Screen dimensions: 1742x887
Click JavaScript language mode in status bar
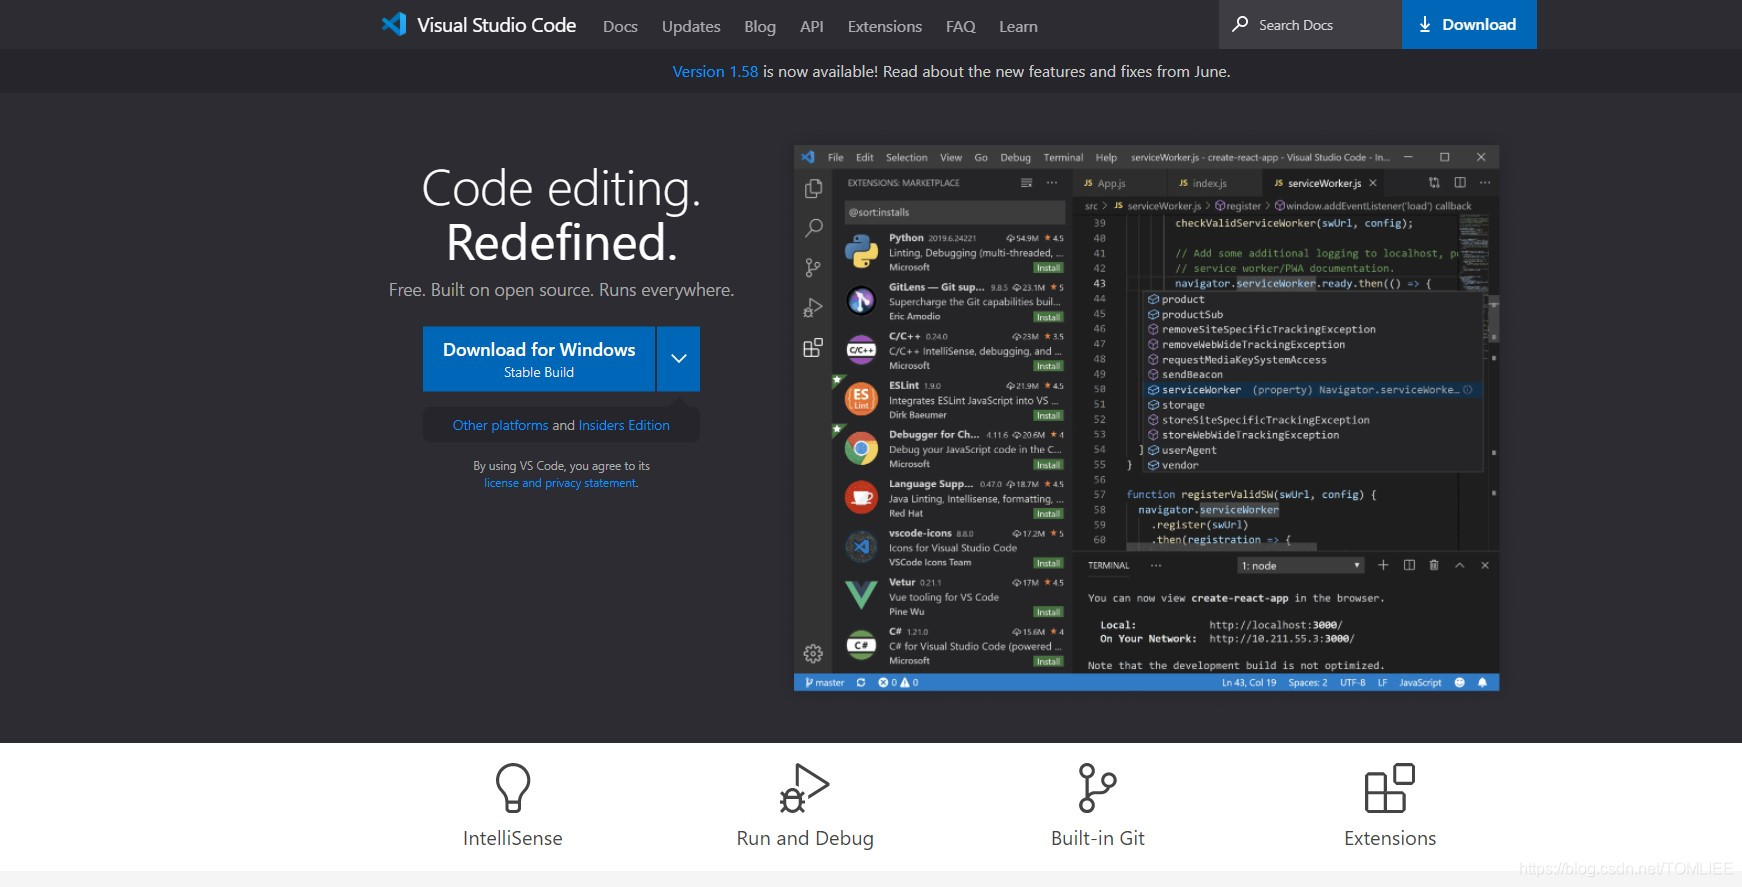(x=1420, y=683)
